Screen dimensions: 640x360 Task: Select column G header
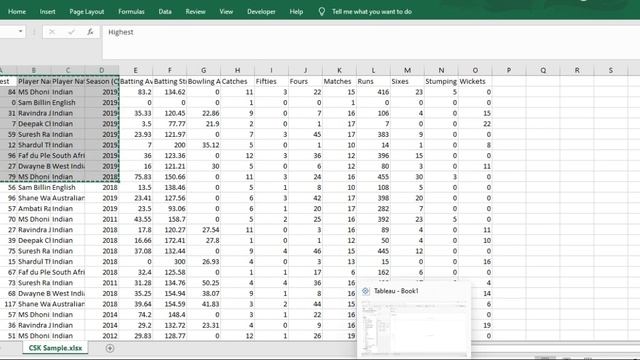[x=203, y=70]
